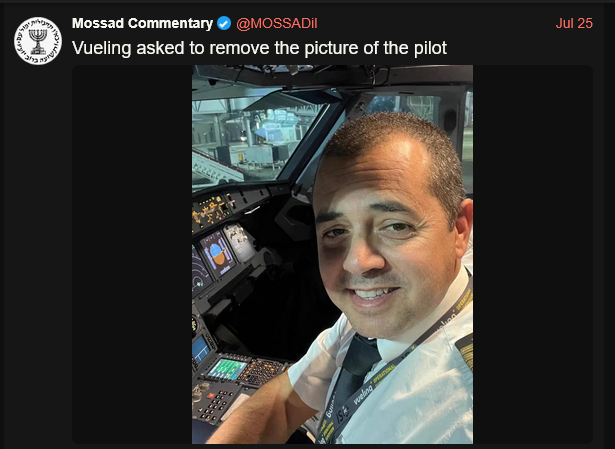Click the green MCDU screen in photo
This screenshot has height=449, width=615.
coord(226,369)
